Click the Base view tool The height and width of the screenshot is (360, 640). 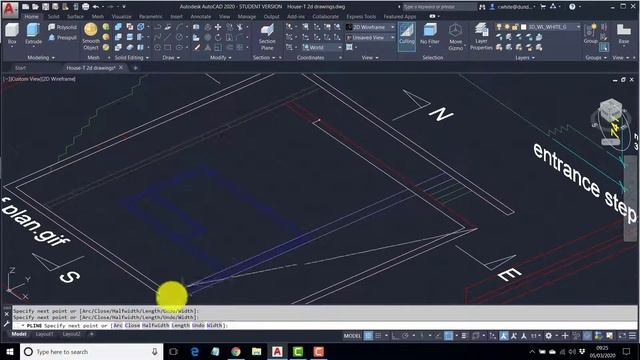623,33
